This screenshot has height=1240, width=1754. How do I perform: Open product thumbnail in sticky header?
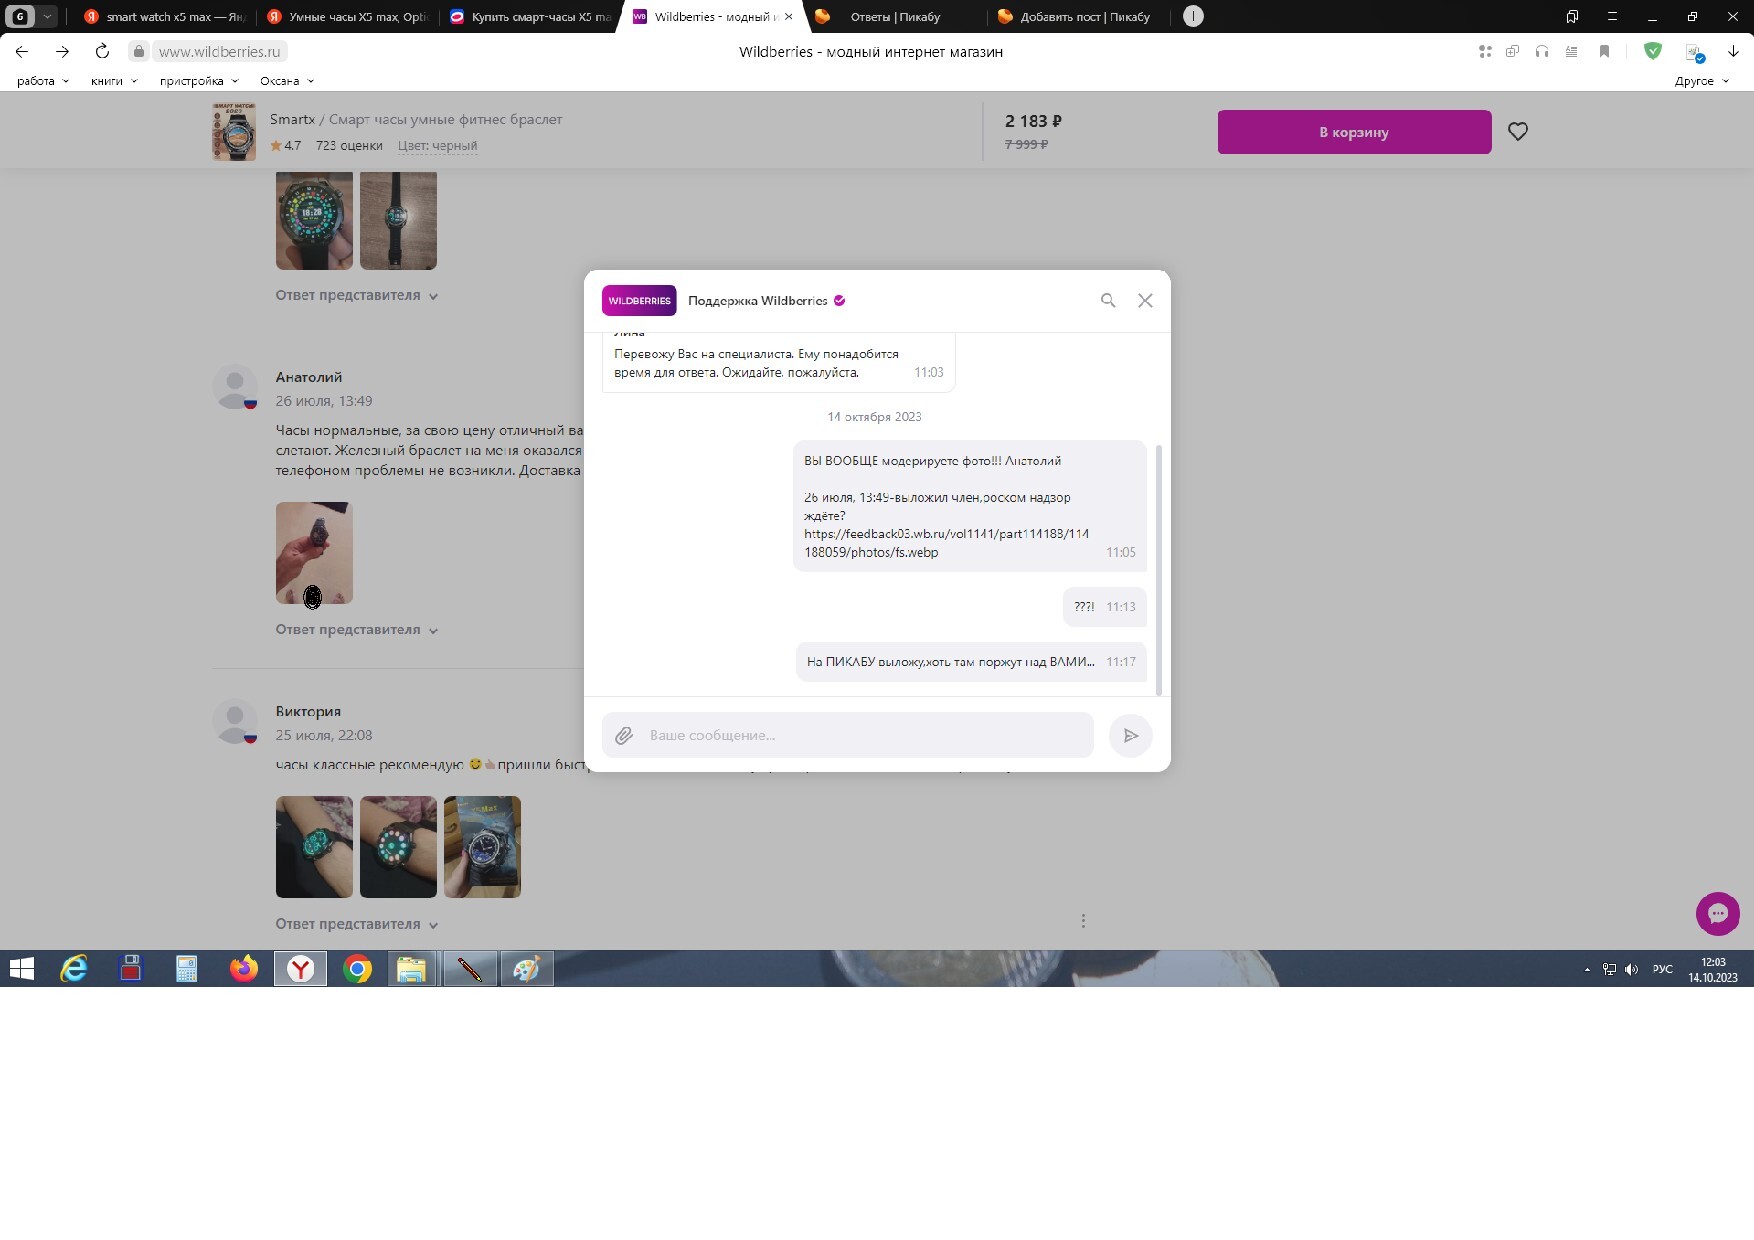click(234, 131)
